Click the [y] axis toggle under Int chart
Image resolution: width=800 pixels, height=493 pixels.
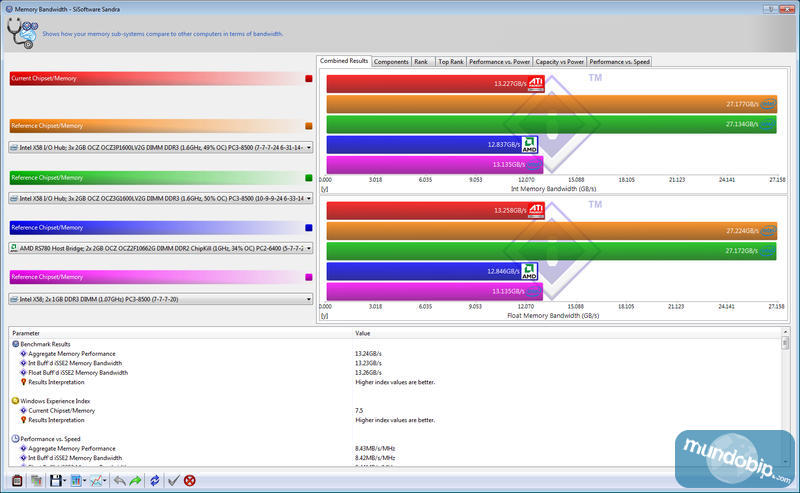(x=324, y=189)
